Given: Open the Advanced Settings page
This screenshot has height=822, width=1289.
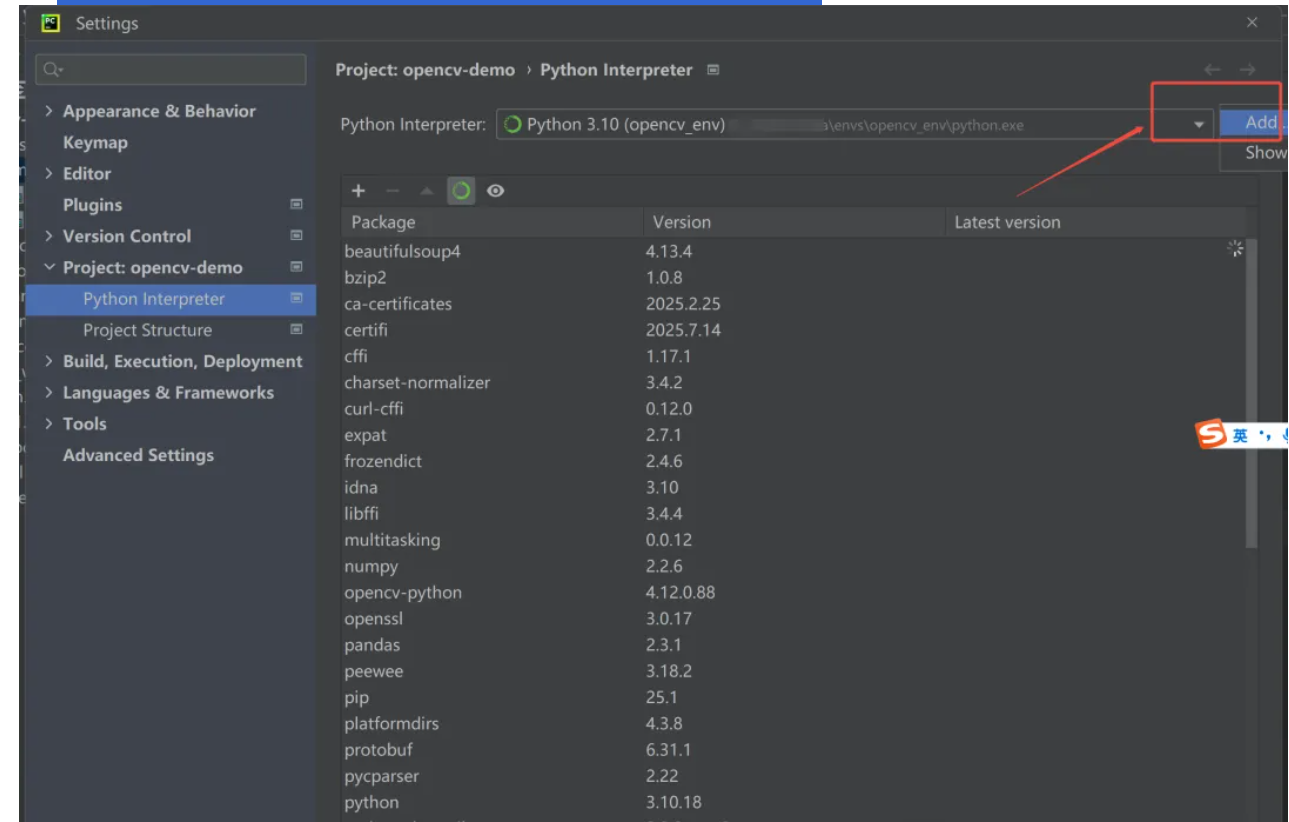Looking at the screenshot, I should 138,455.
